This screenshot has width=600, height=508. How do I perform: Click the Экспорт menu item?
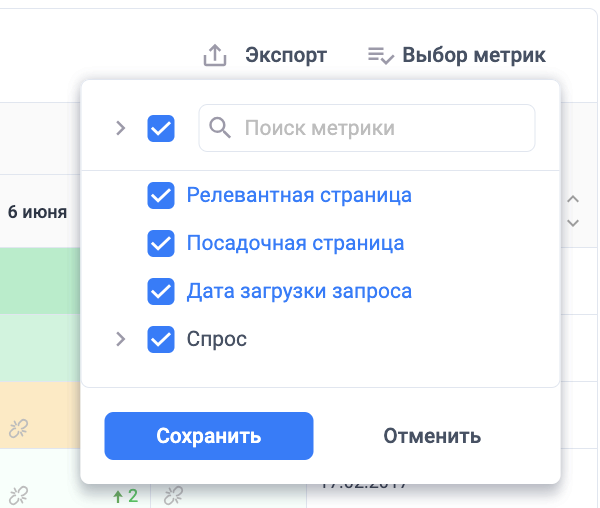click(x=286, y=55)
